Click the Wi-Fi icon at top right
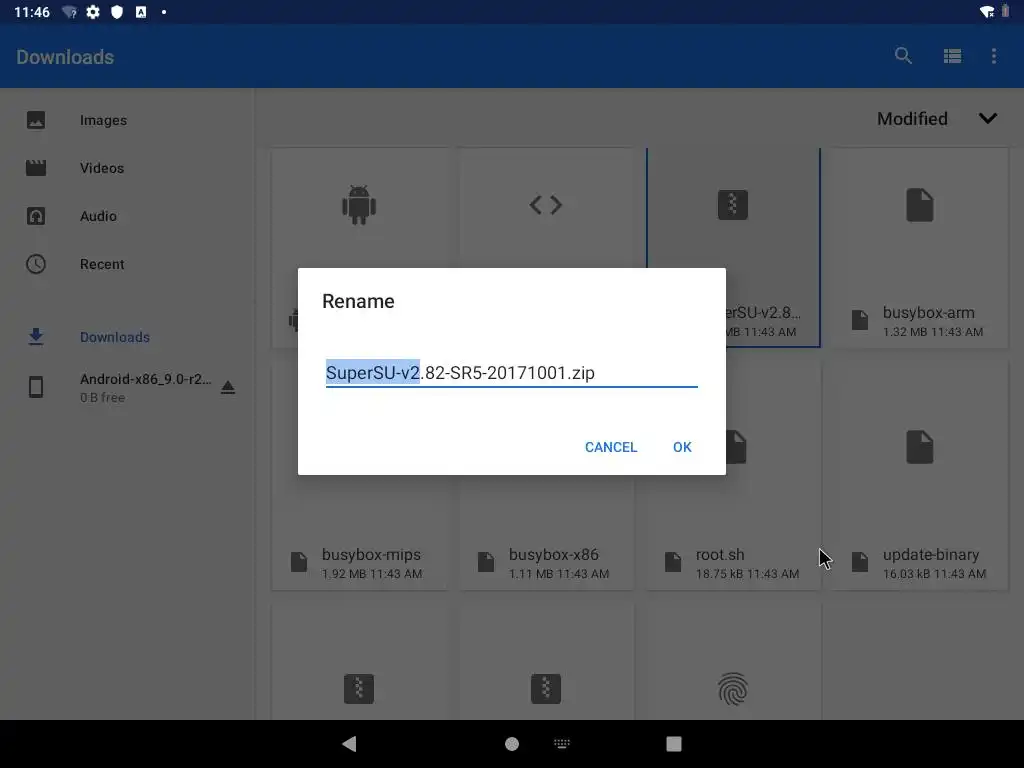The image size is (1024, 768). pyautogui.click(x=987, y=12)
